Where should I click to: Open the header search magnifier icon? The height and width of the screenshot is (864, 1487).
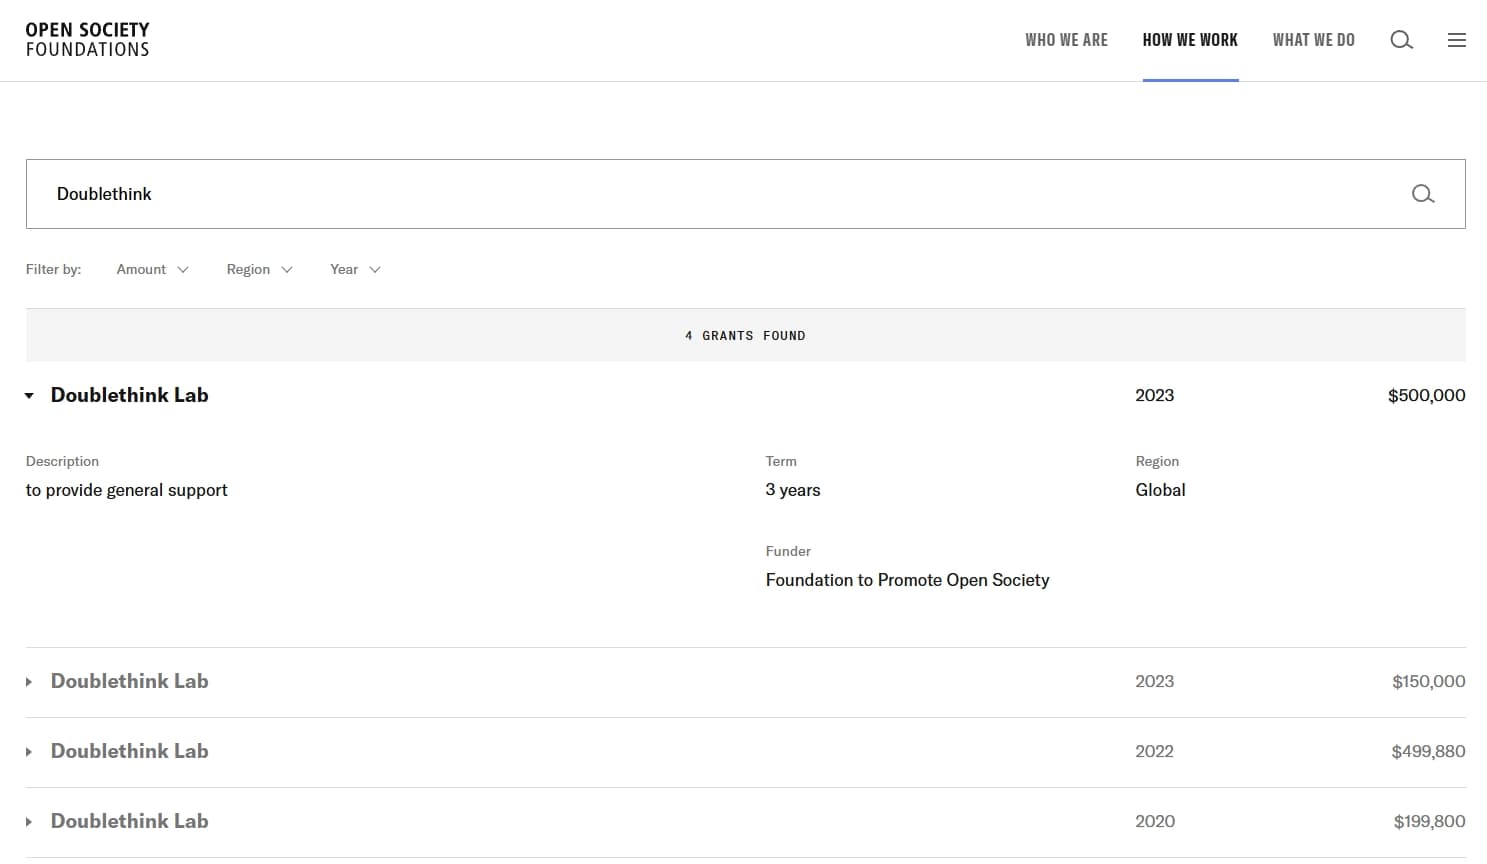click(x=1401, y=40)
